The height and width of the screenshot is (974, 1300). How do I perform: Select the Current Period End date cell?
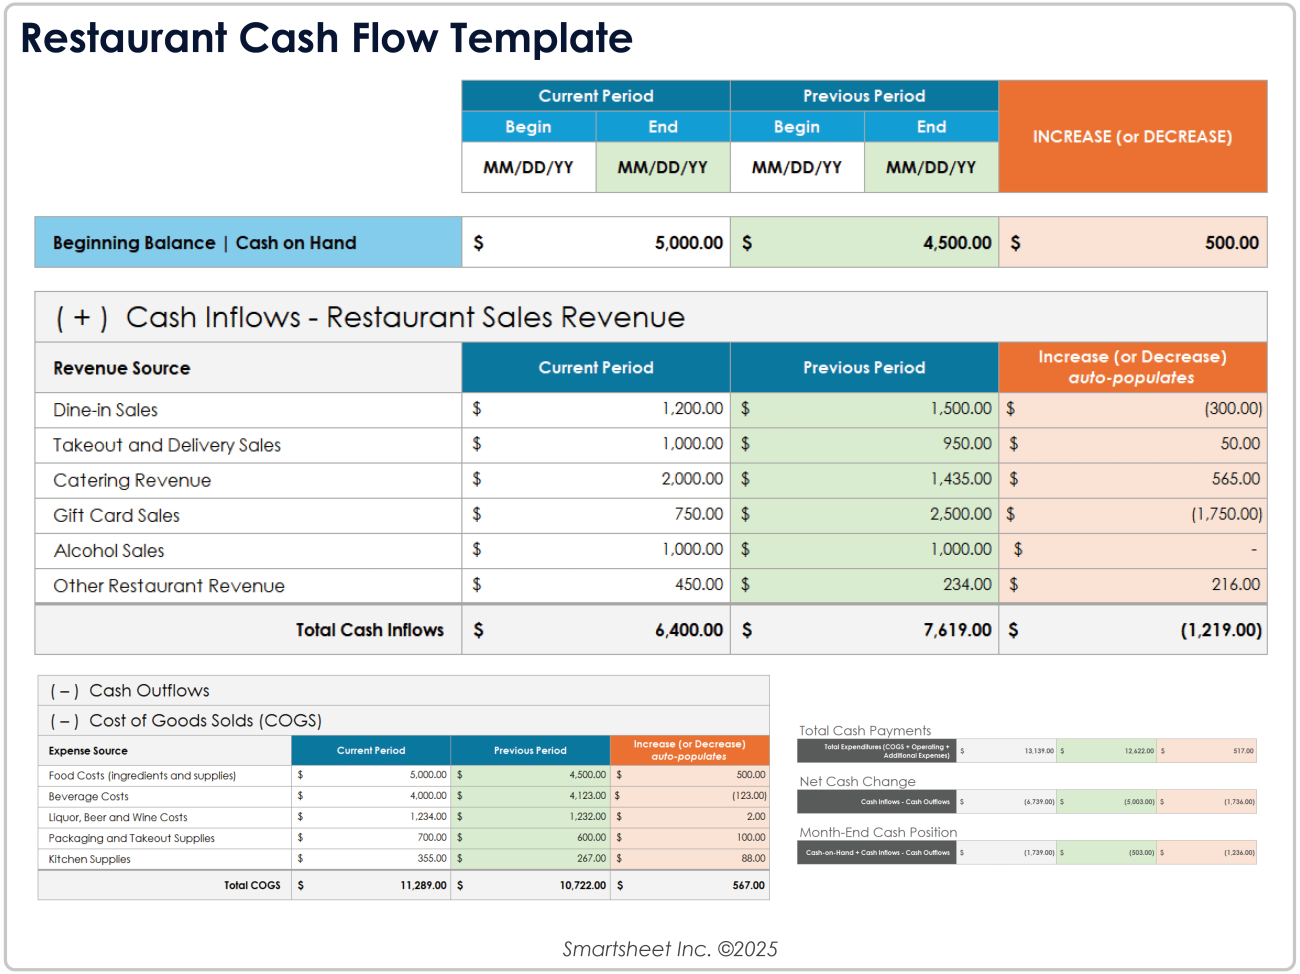click(662, 167)
